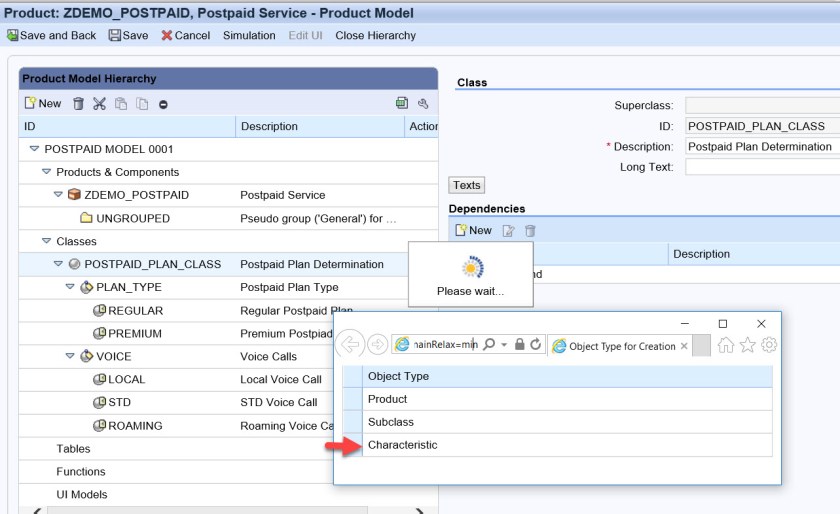Click the delete trash icon in hierarchy toolbar
The height and width of the screenshot is (514, 840).
[x=78, y=103]
